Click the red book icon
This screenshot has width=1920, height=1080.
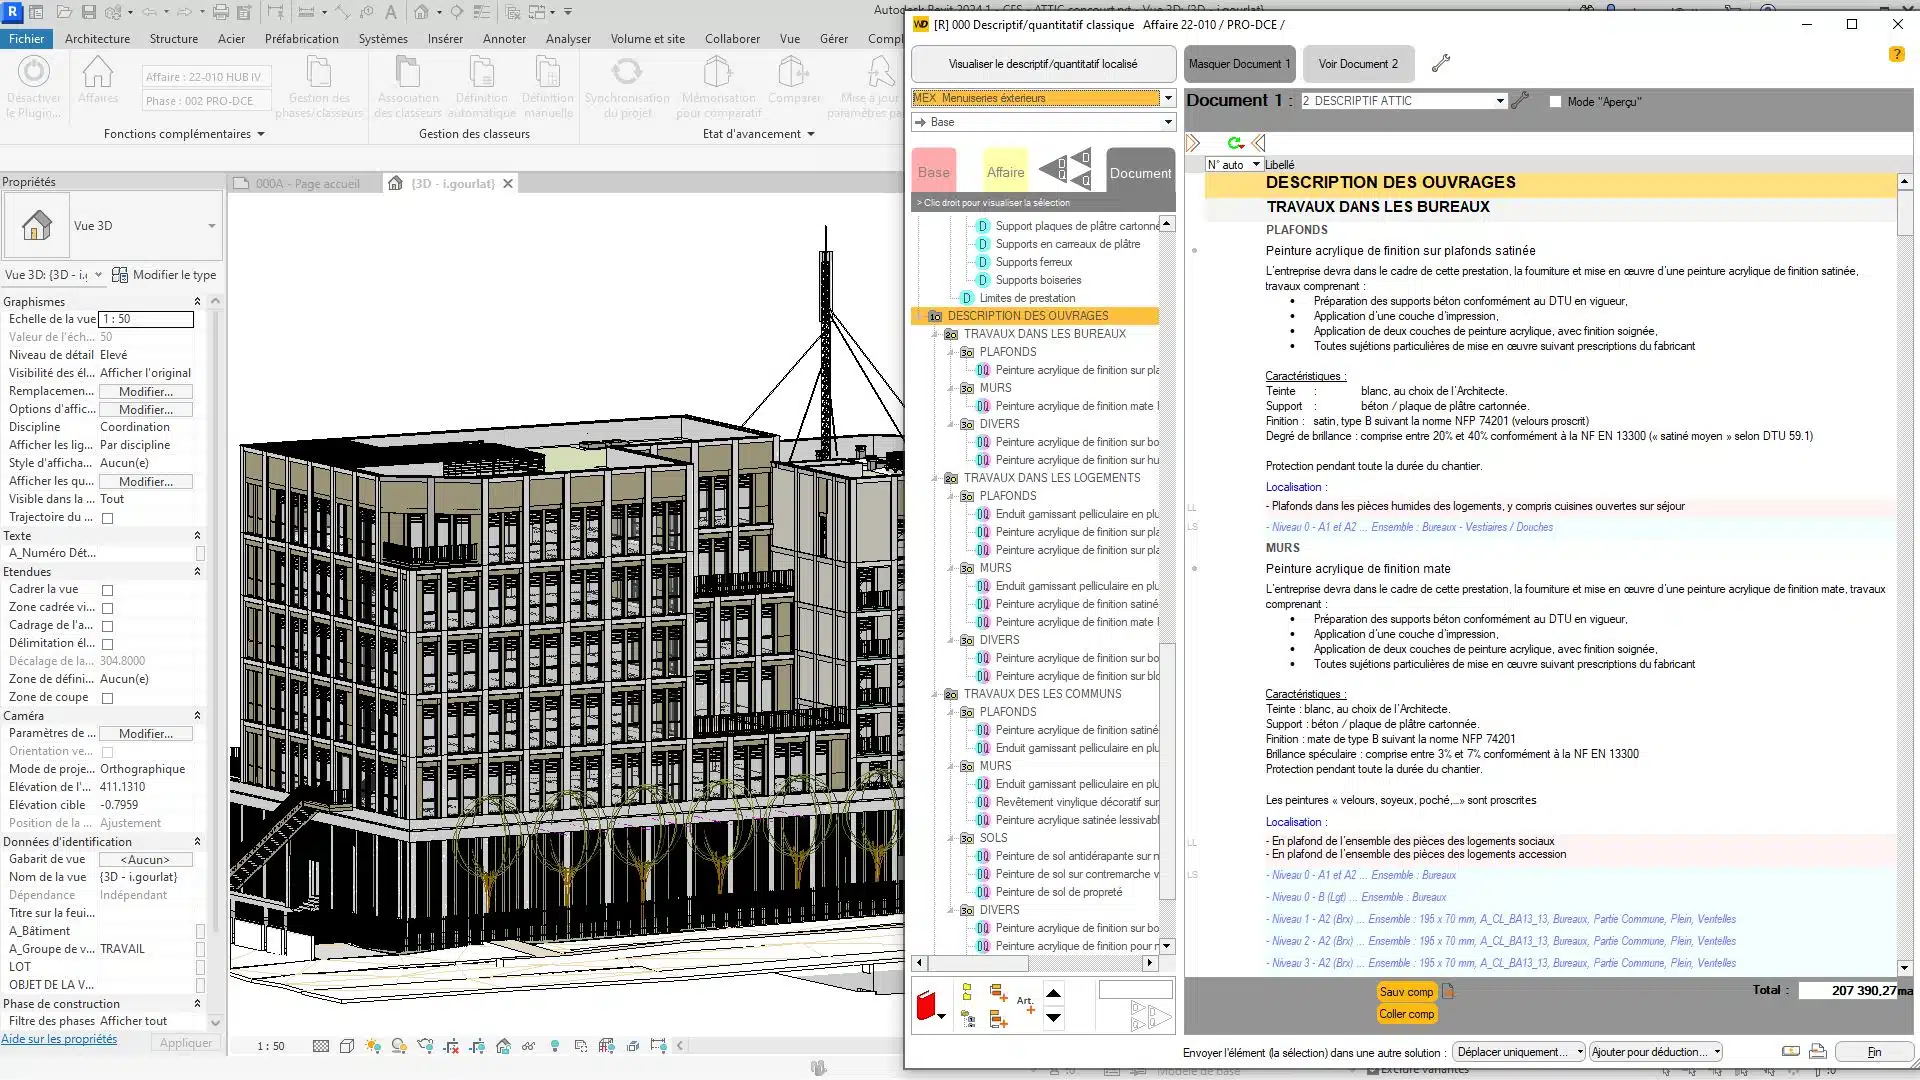(x=926, y=1006)
